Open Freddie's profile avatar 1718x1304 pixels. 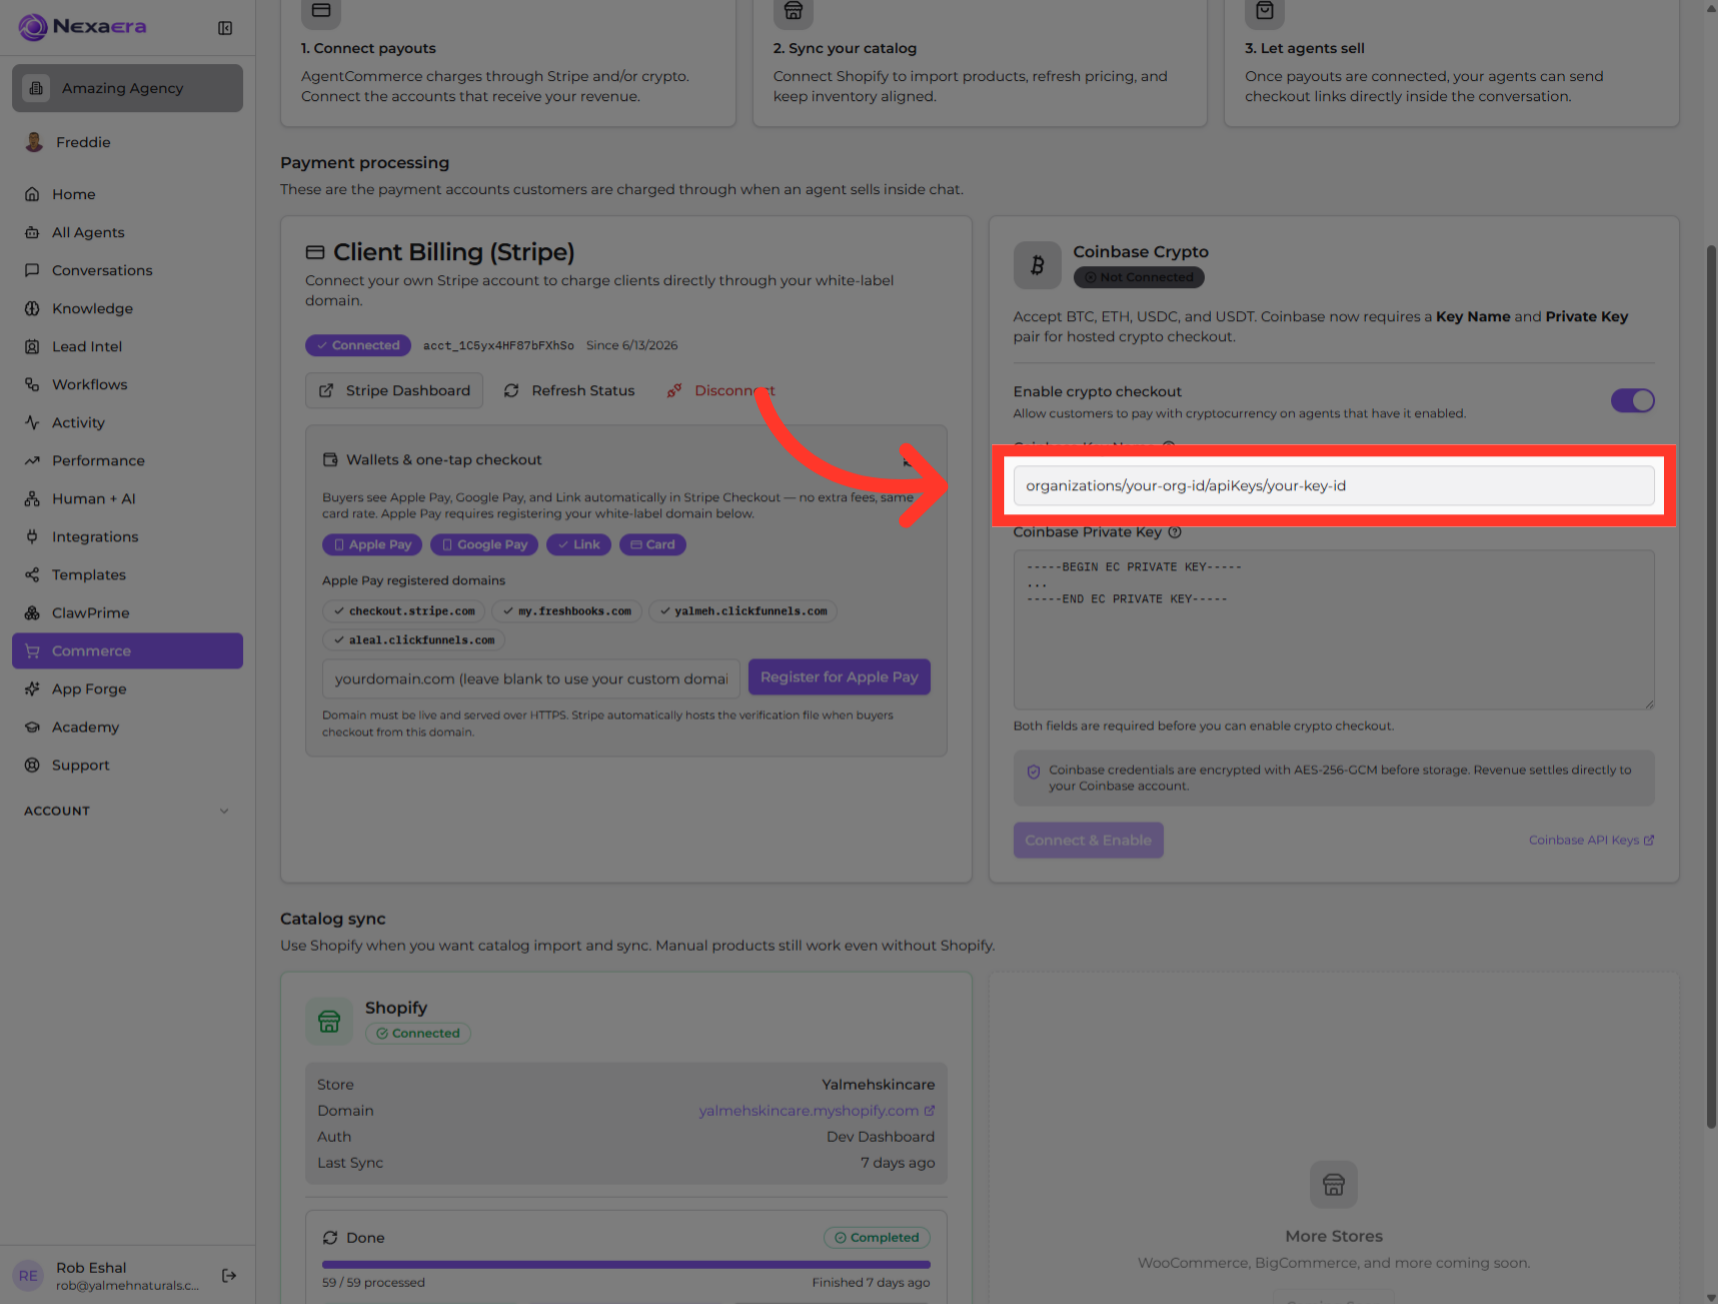tap(34, 142)
